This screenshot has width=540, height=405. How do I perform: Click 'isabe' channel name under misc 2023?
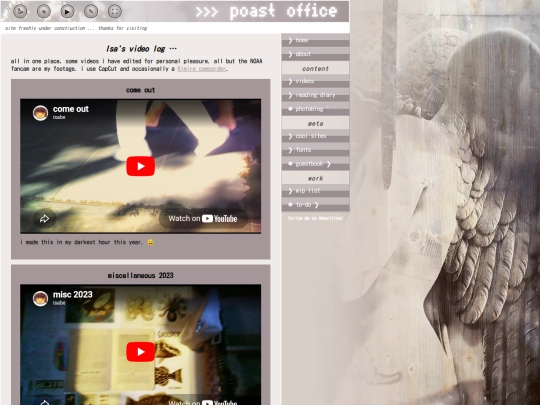(x=59, y=303)
